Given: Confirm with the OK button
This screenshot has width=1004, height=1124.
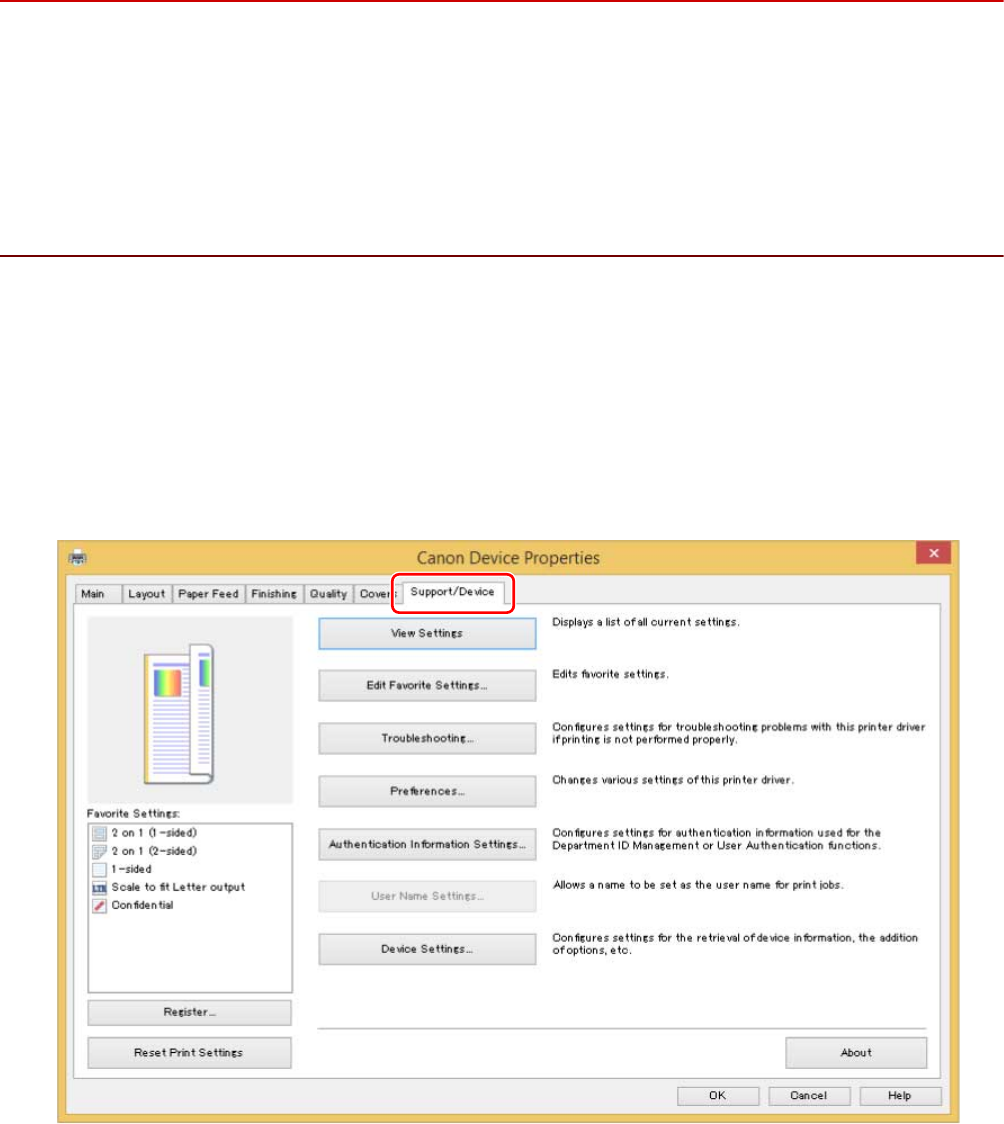Looking at the screenshot, I should pos(717,1095).
